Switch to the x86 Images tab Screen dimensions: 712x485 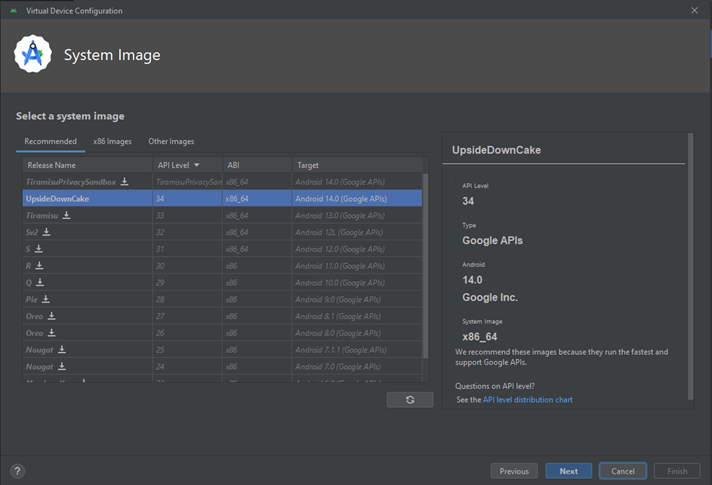112,142
